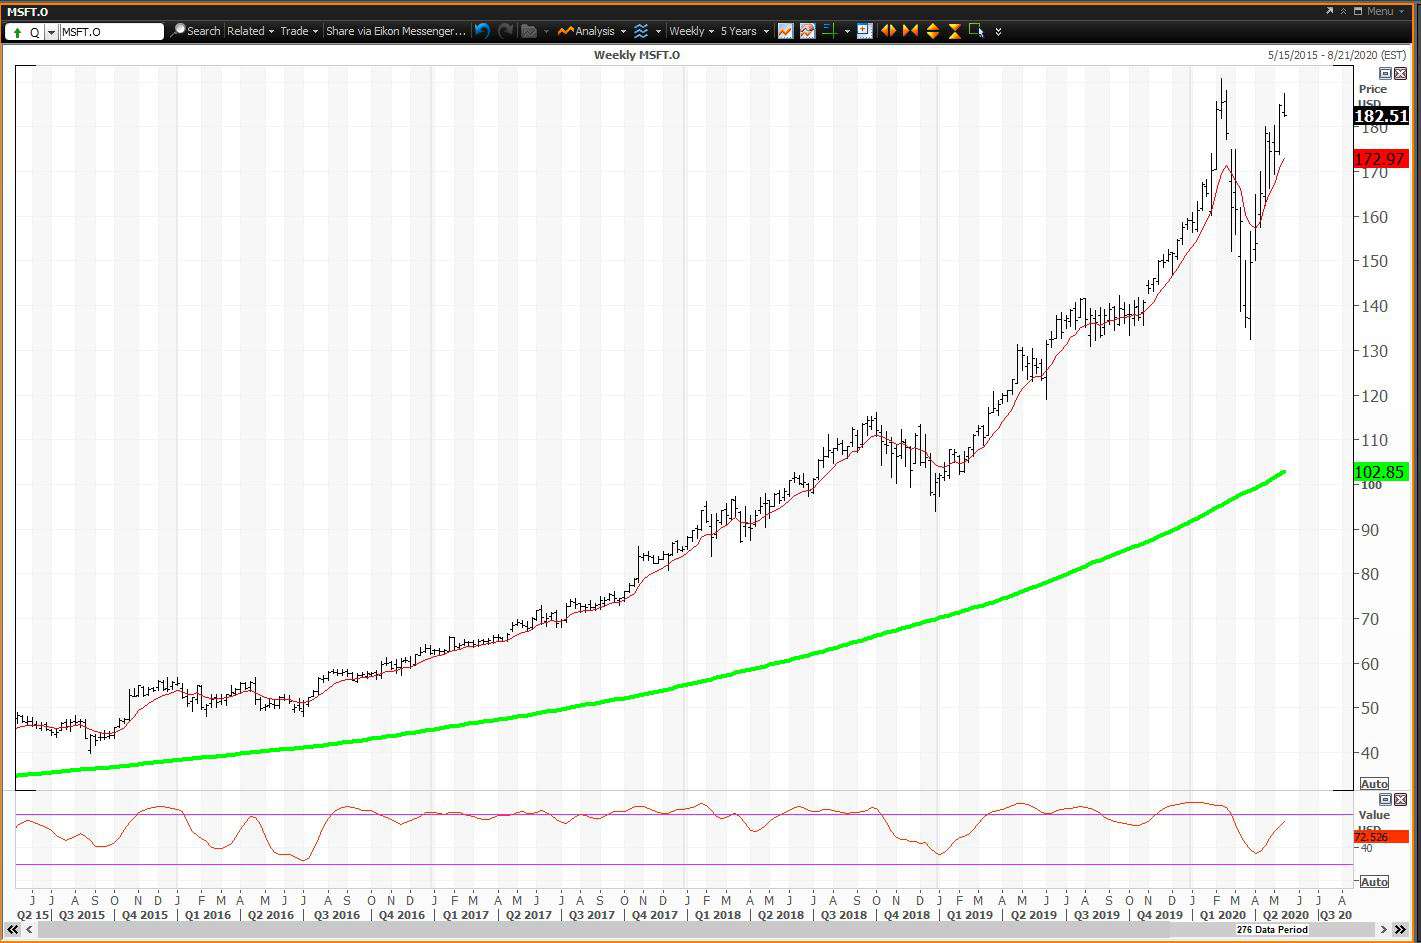Click the blue undo arrow icon
This screenshot has height=943, width=1421.
[482, 31]
